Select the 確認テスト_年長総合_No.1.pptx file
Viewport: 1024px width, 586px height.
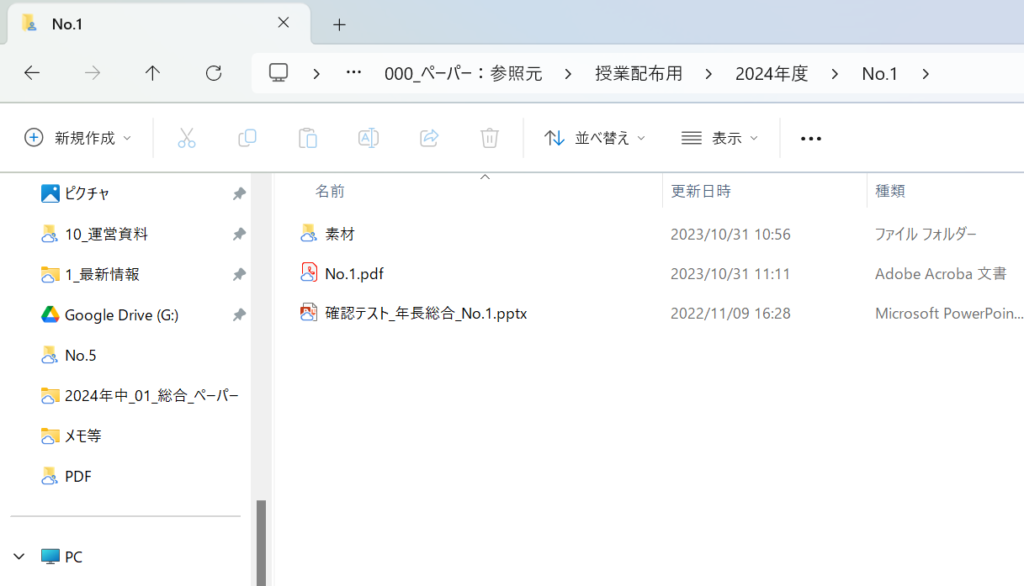[425, 314]
